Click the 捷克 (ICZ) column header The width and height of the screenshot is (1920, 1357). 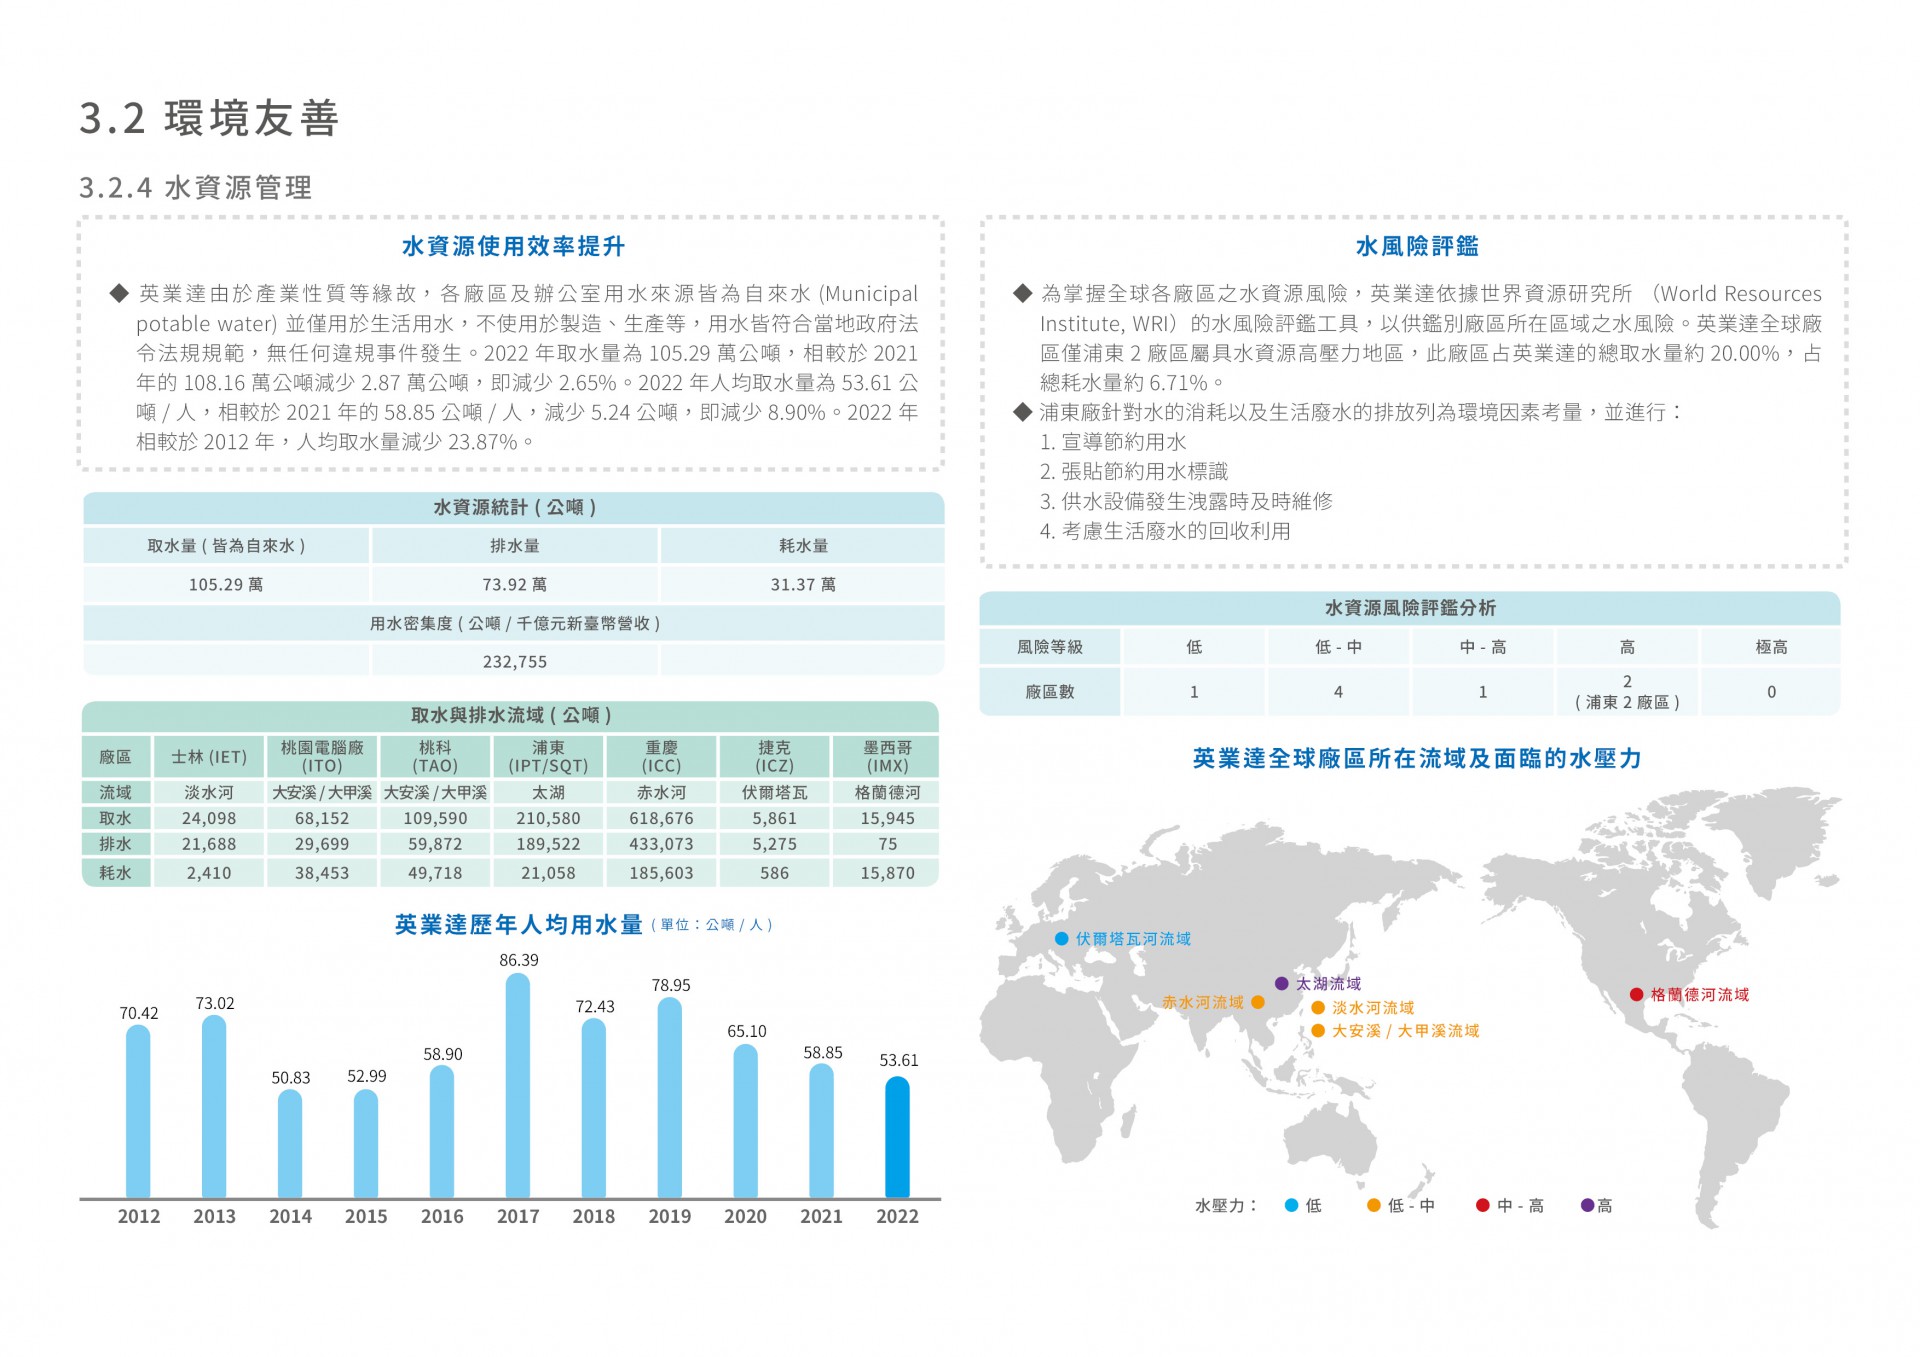pos(774,757)
